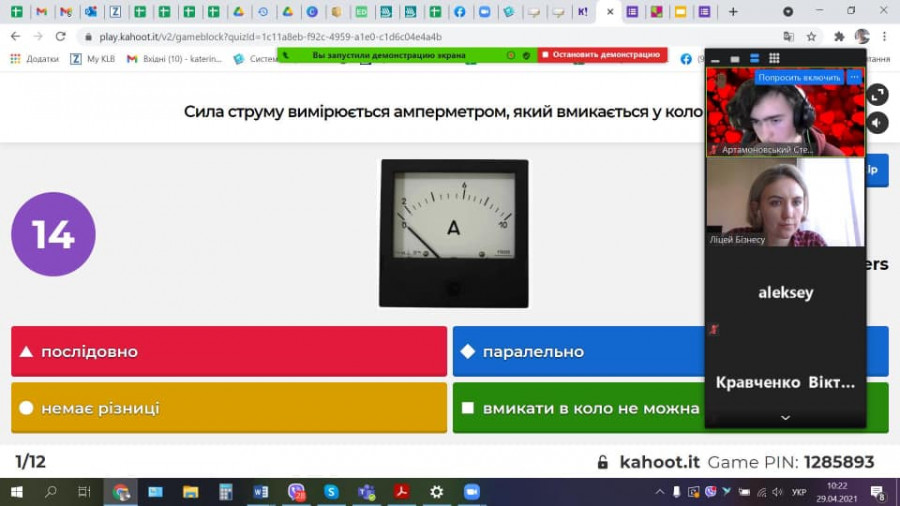Switch to first Google Drive tab
Screen dimensions: 900x506
(238, 11)
